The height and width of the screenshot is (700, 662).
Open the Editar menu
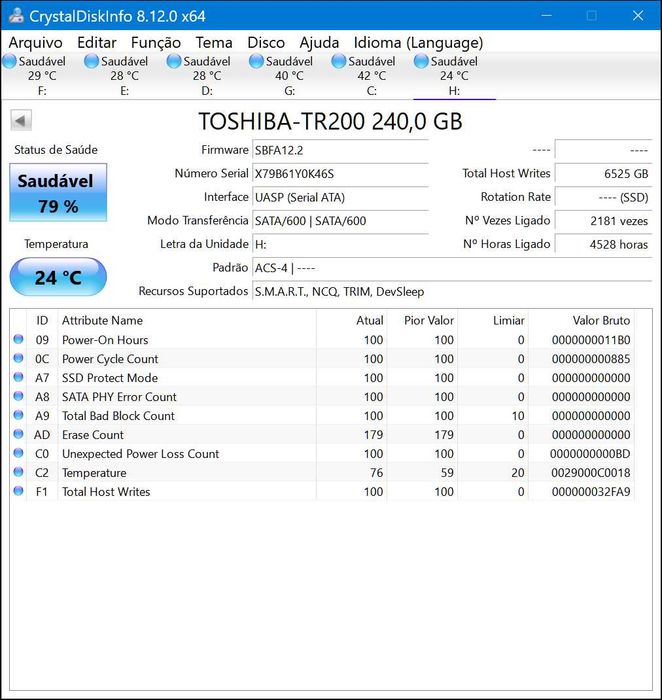96,42
